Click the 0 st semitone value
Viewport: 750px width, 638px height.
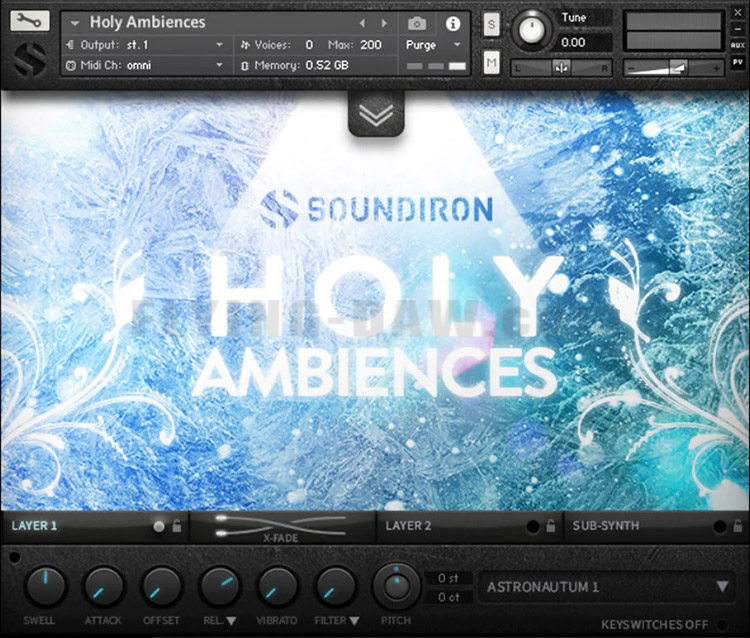448,578
